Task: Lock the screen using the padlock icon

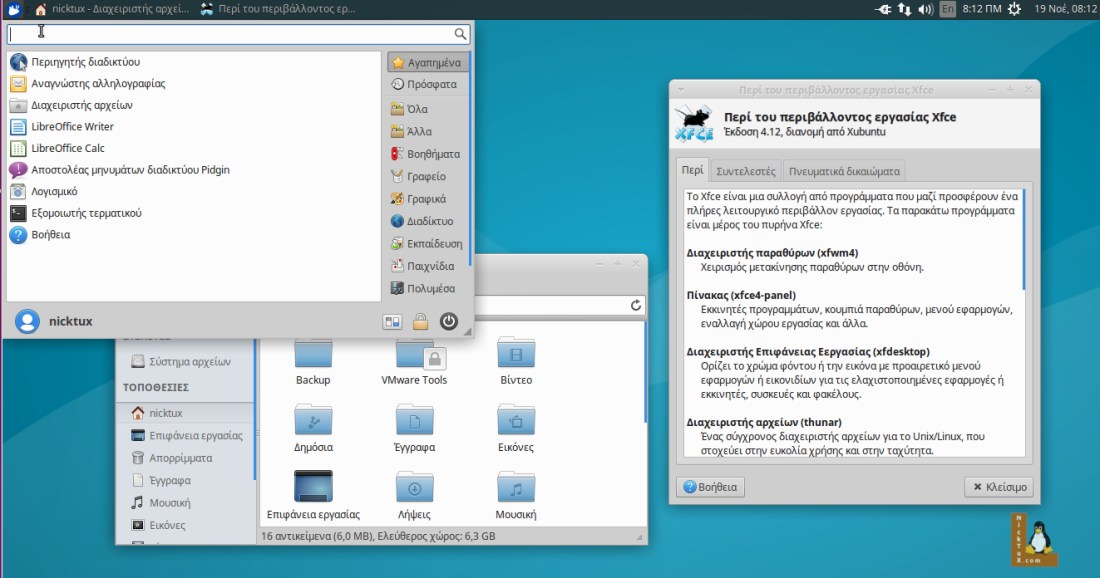Action: 419,321
